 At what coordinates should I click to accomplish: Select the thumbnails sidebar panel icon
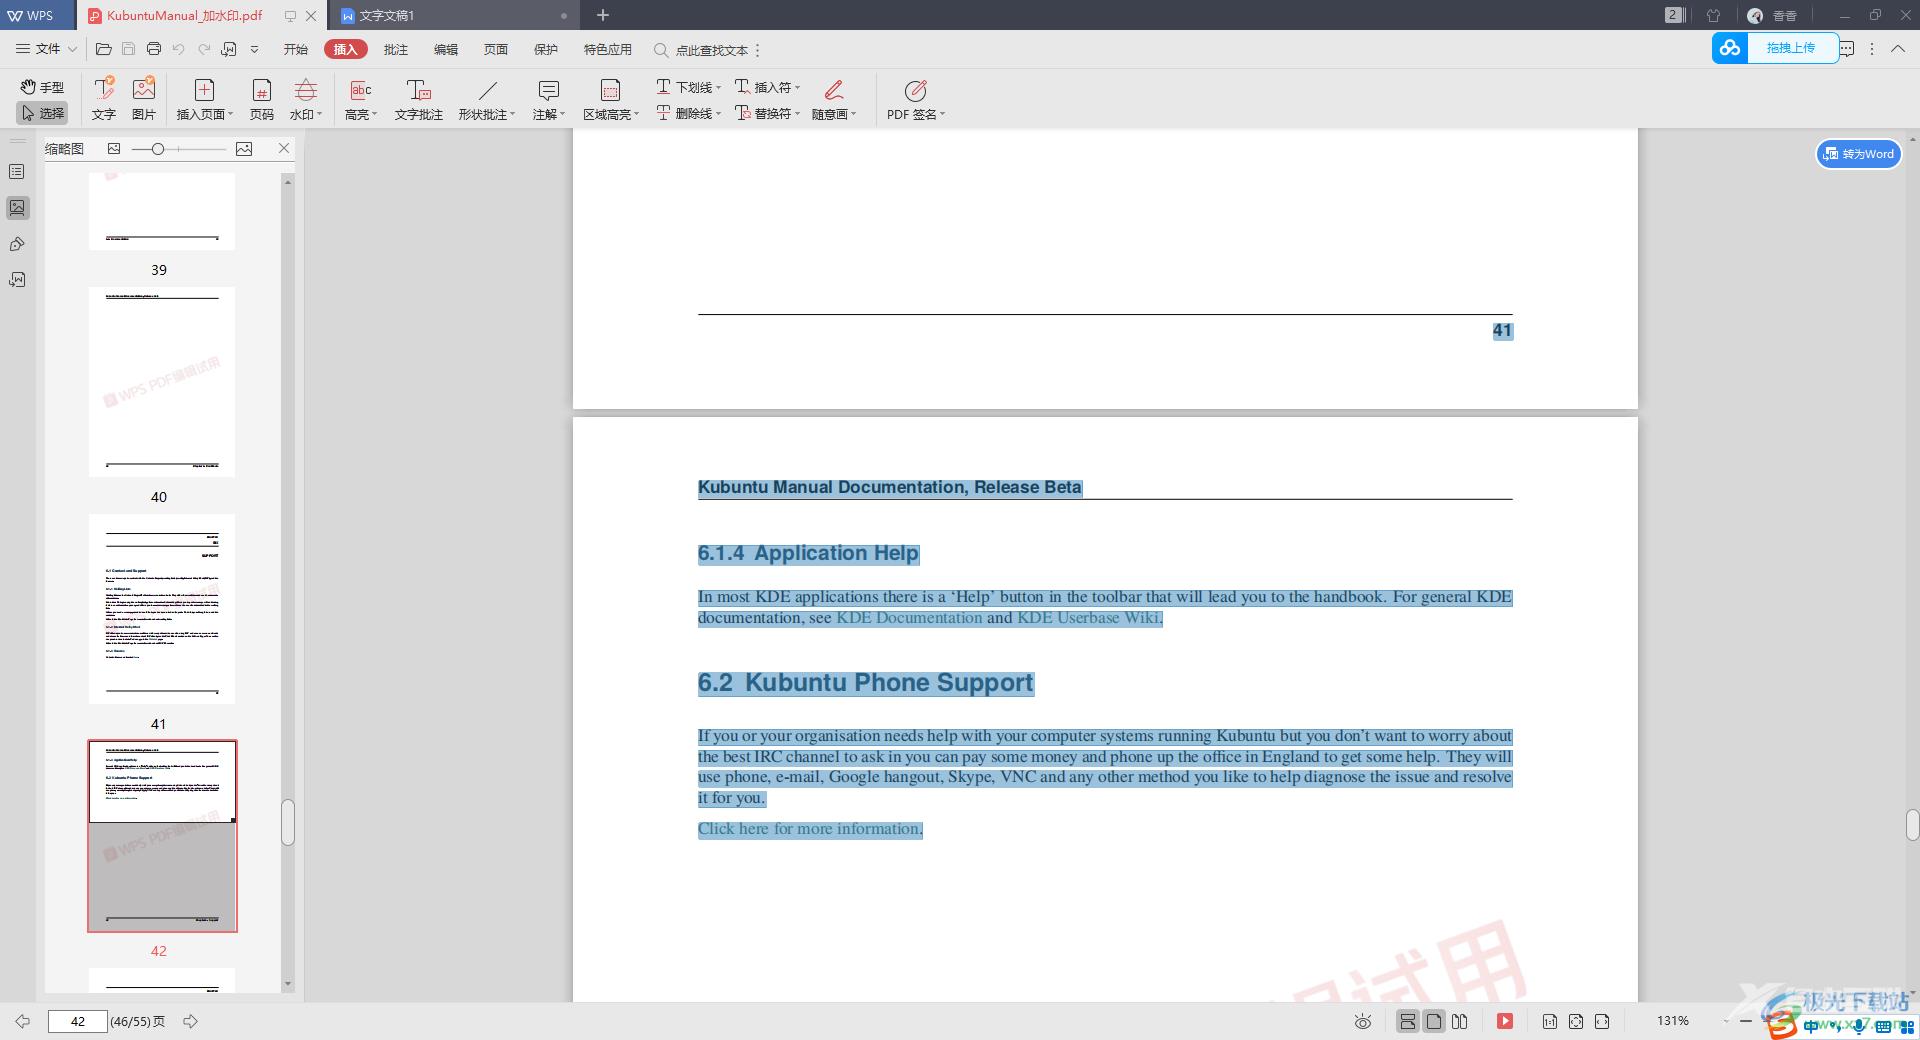click(17, 208)
